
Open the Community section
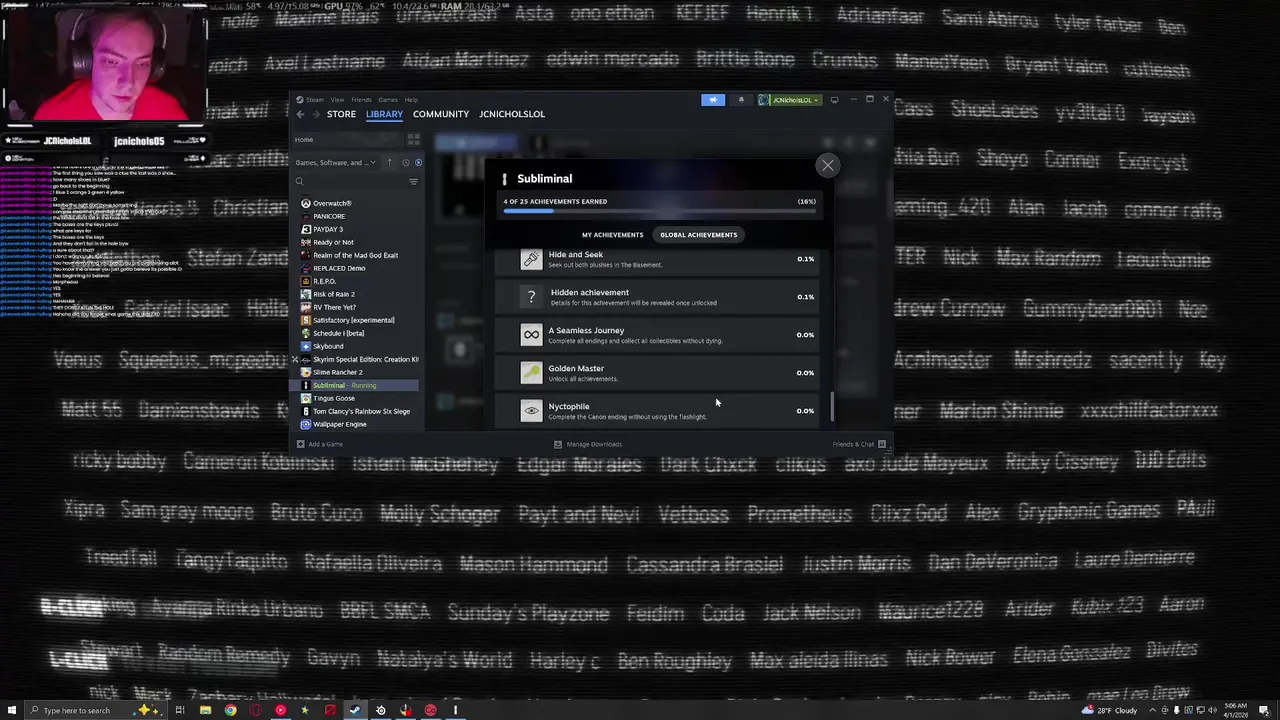click(441, 114)
